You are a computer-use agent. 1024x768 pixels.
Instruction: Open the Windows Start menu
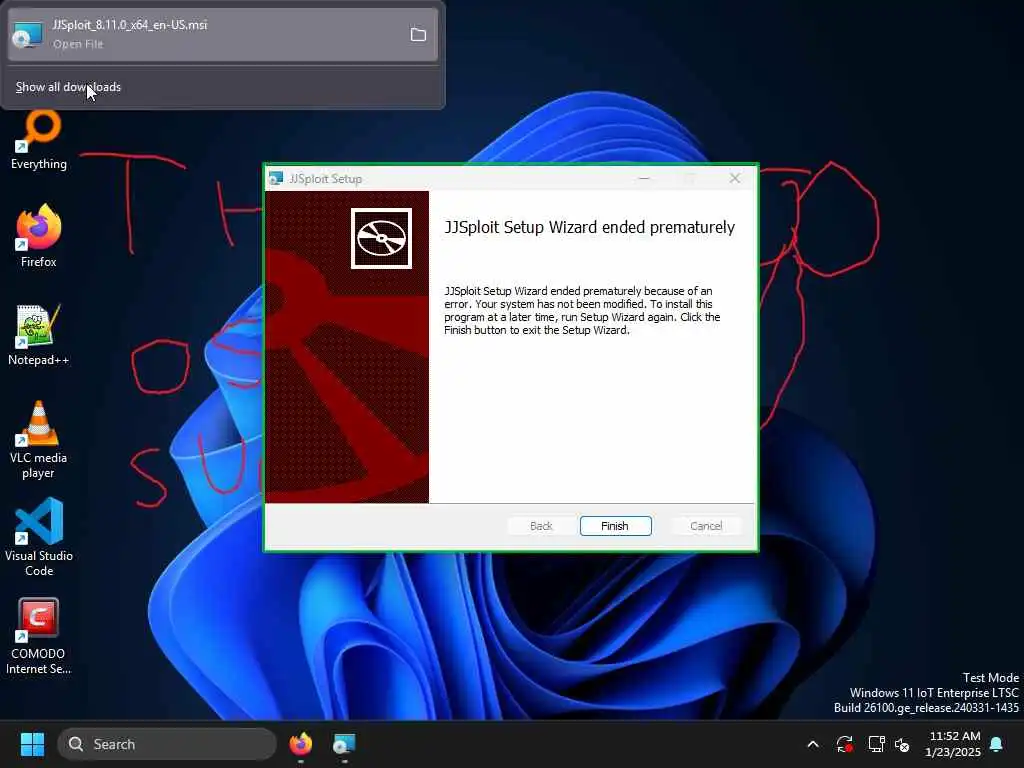[x=32, y=744]
